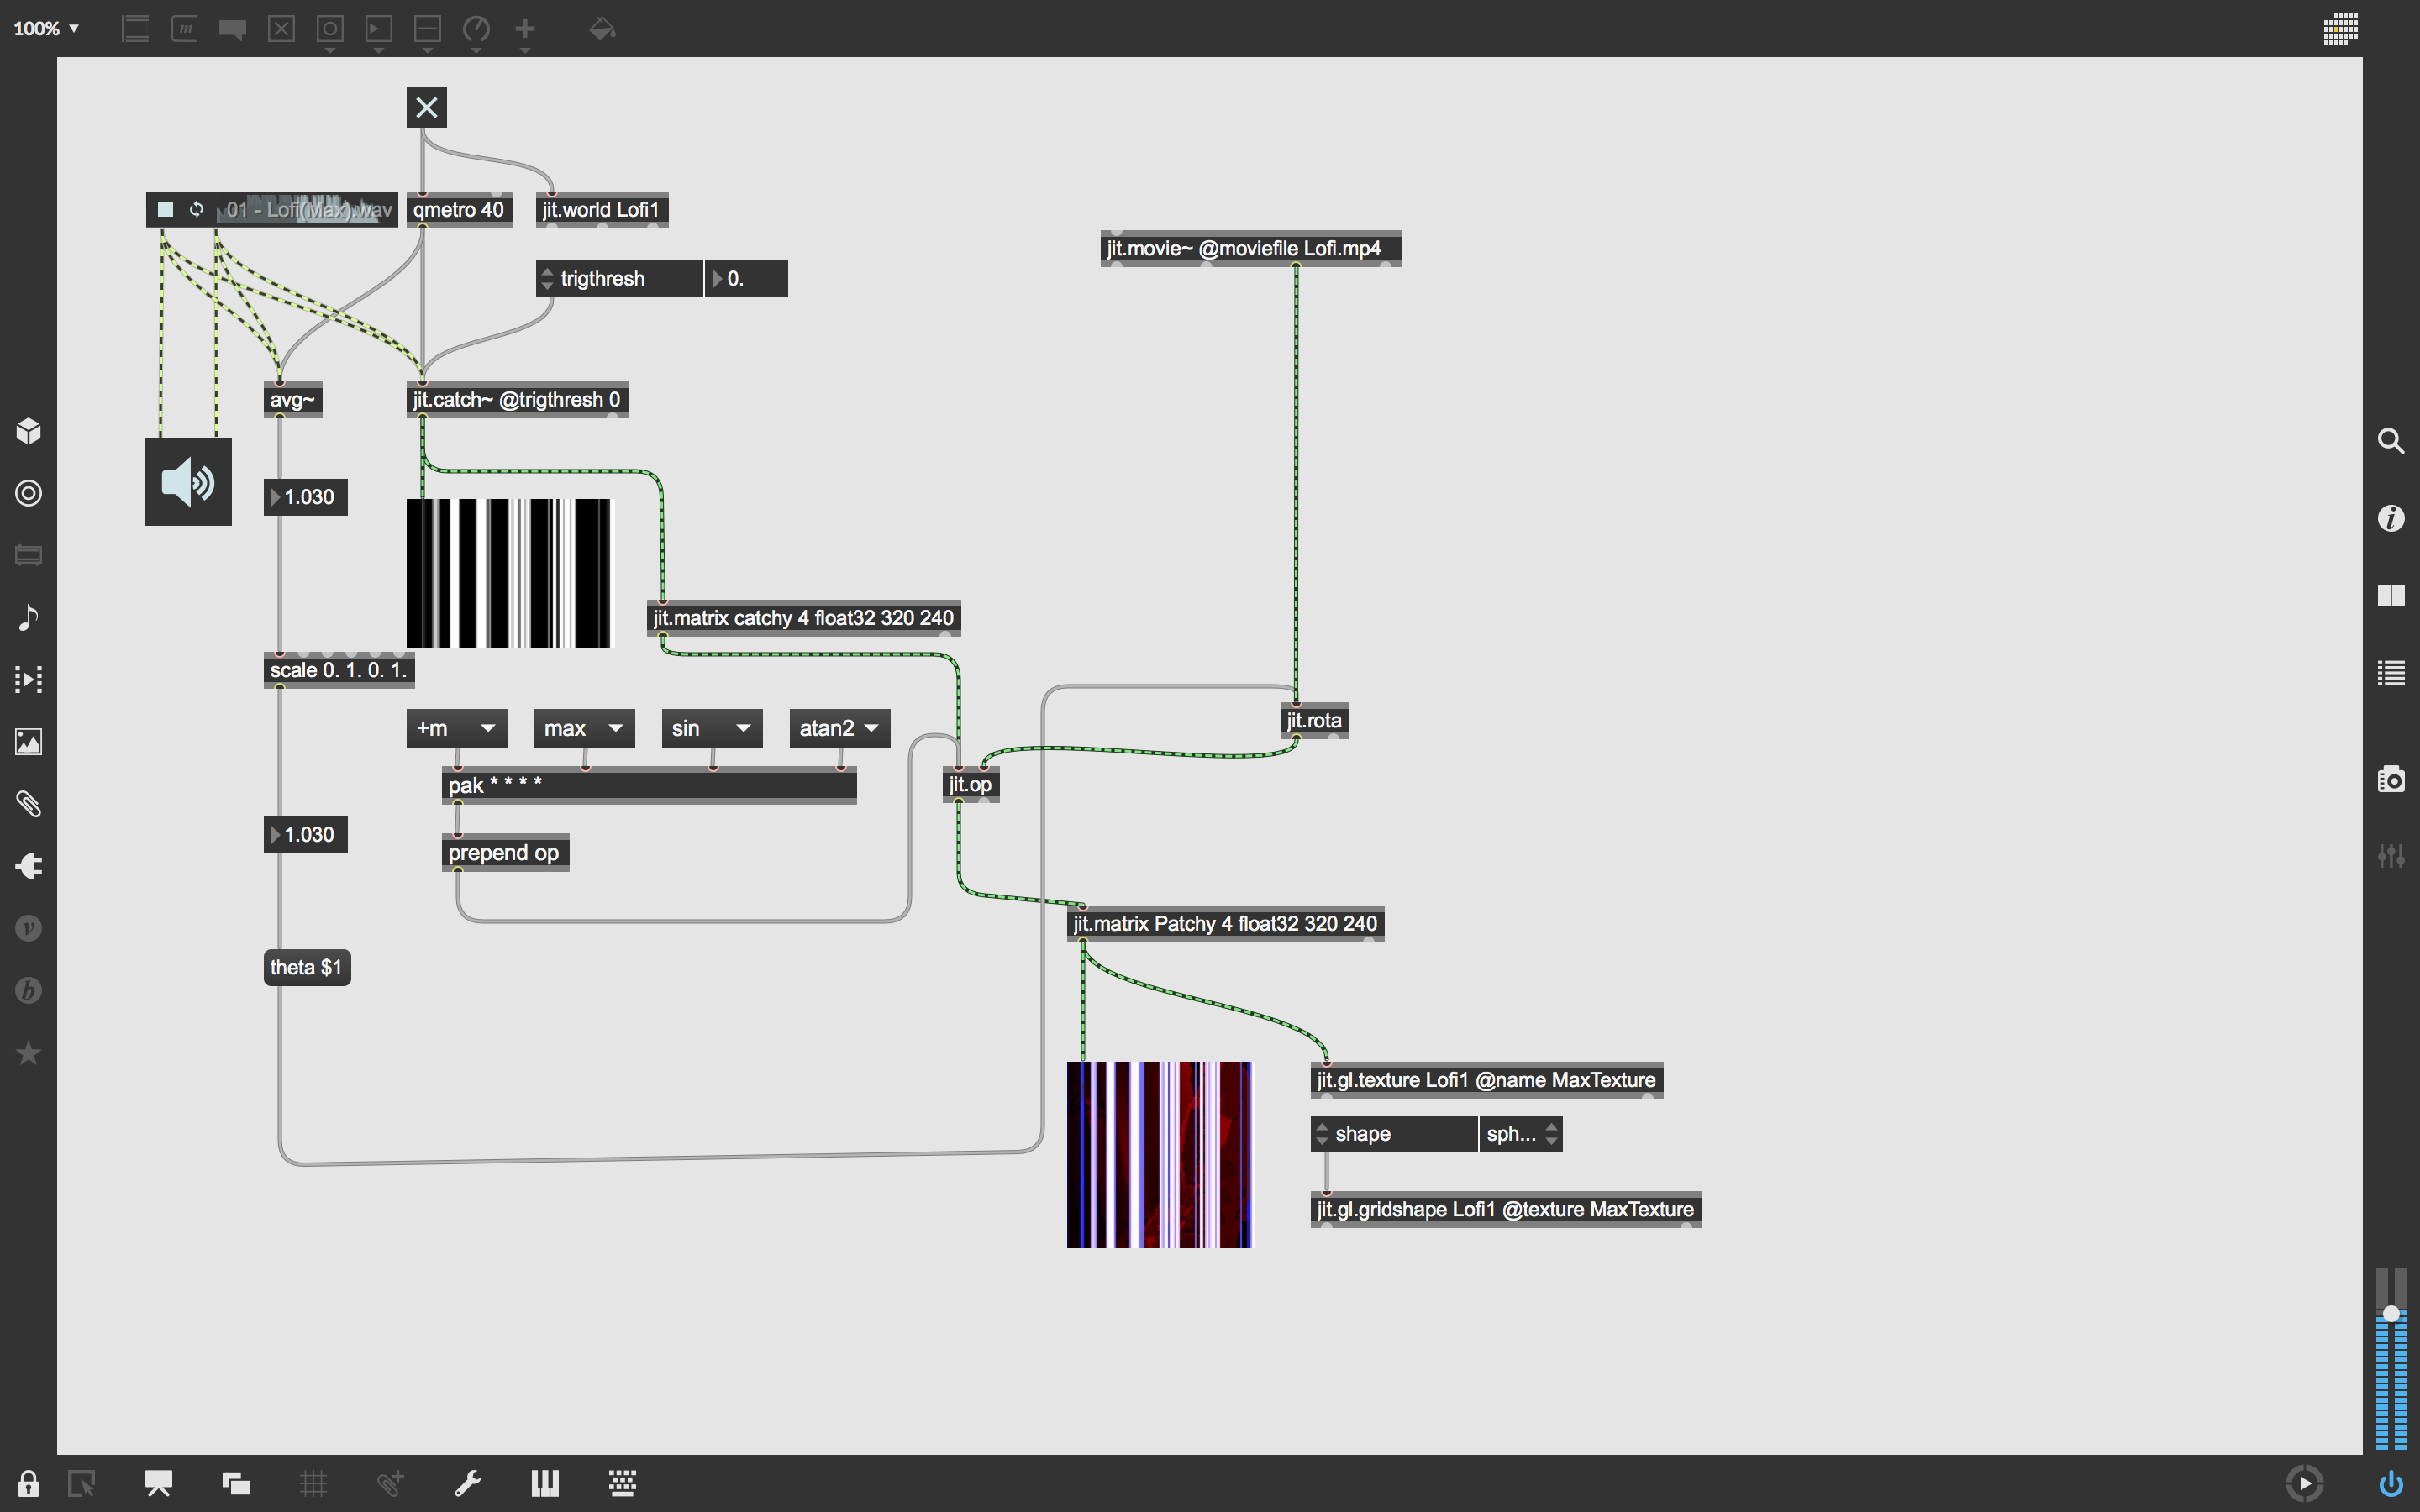Open the inspector info icon
This screenshot has height=1512, width=2420.
(2391, 518)
